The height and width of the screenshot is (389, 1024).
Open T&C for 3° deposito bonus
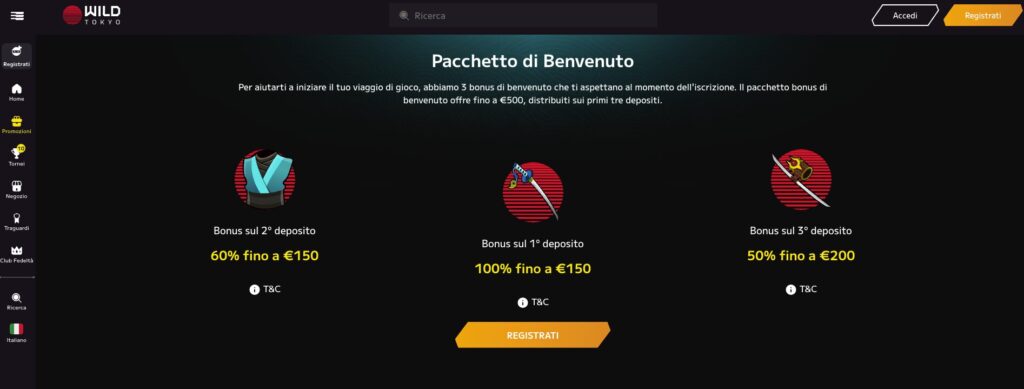click(801, 289)
